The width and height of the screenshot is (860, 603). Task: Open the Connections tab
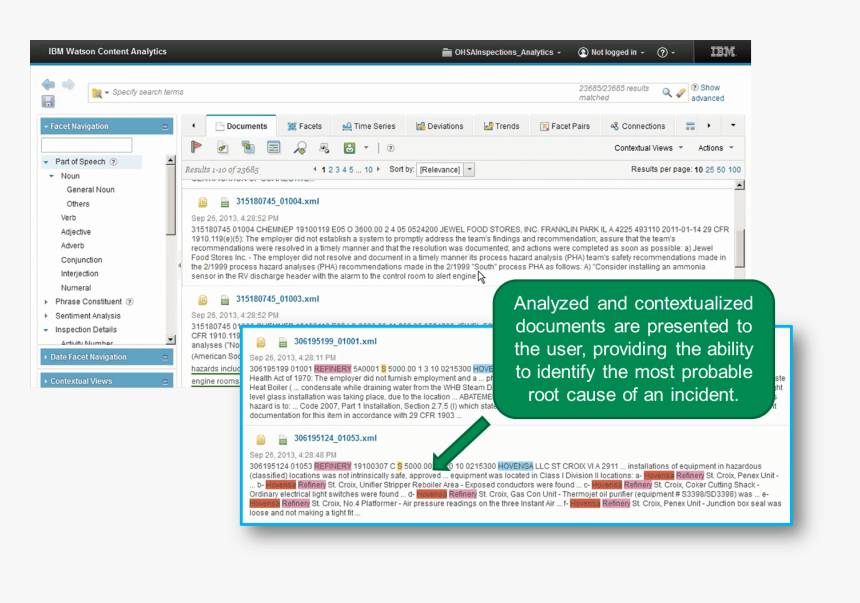coord(638,126)
